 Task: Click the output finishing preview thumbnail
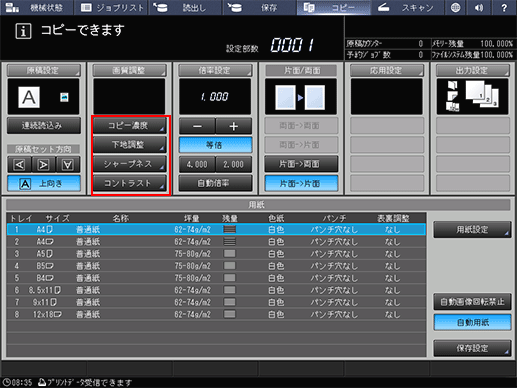pyautogui.click(x=472, y=97)
